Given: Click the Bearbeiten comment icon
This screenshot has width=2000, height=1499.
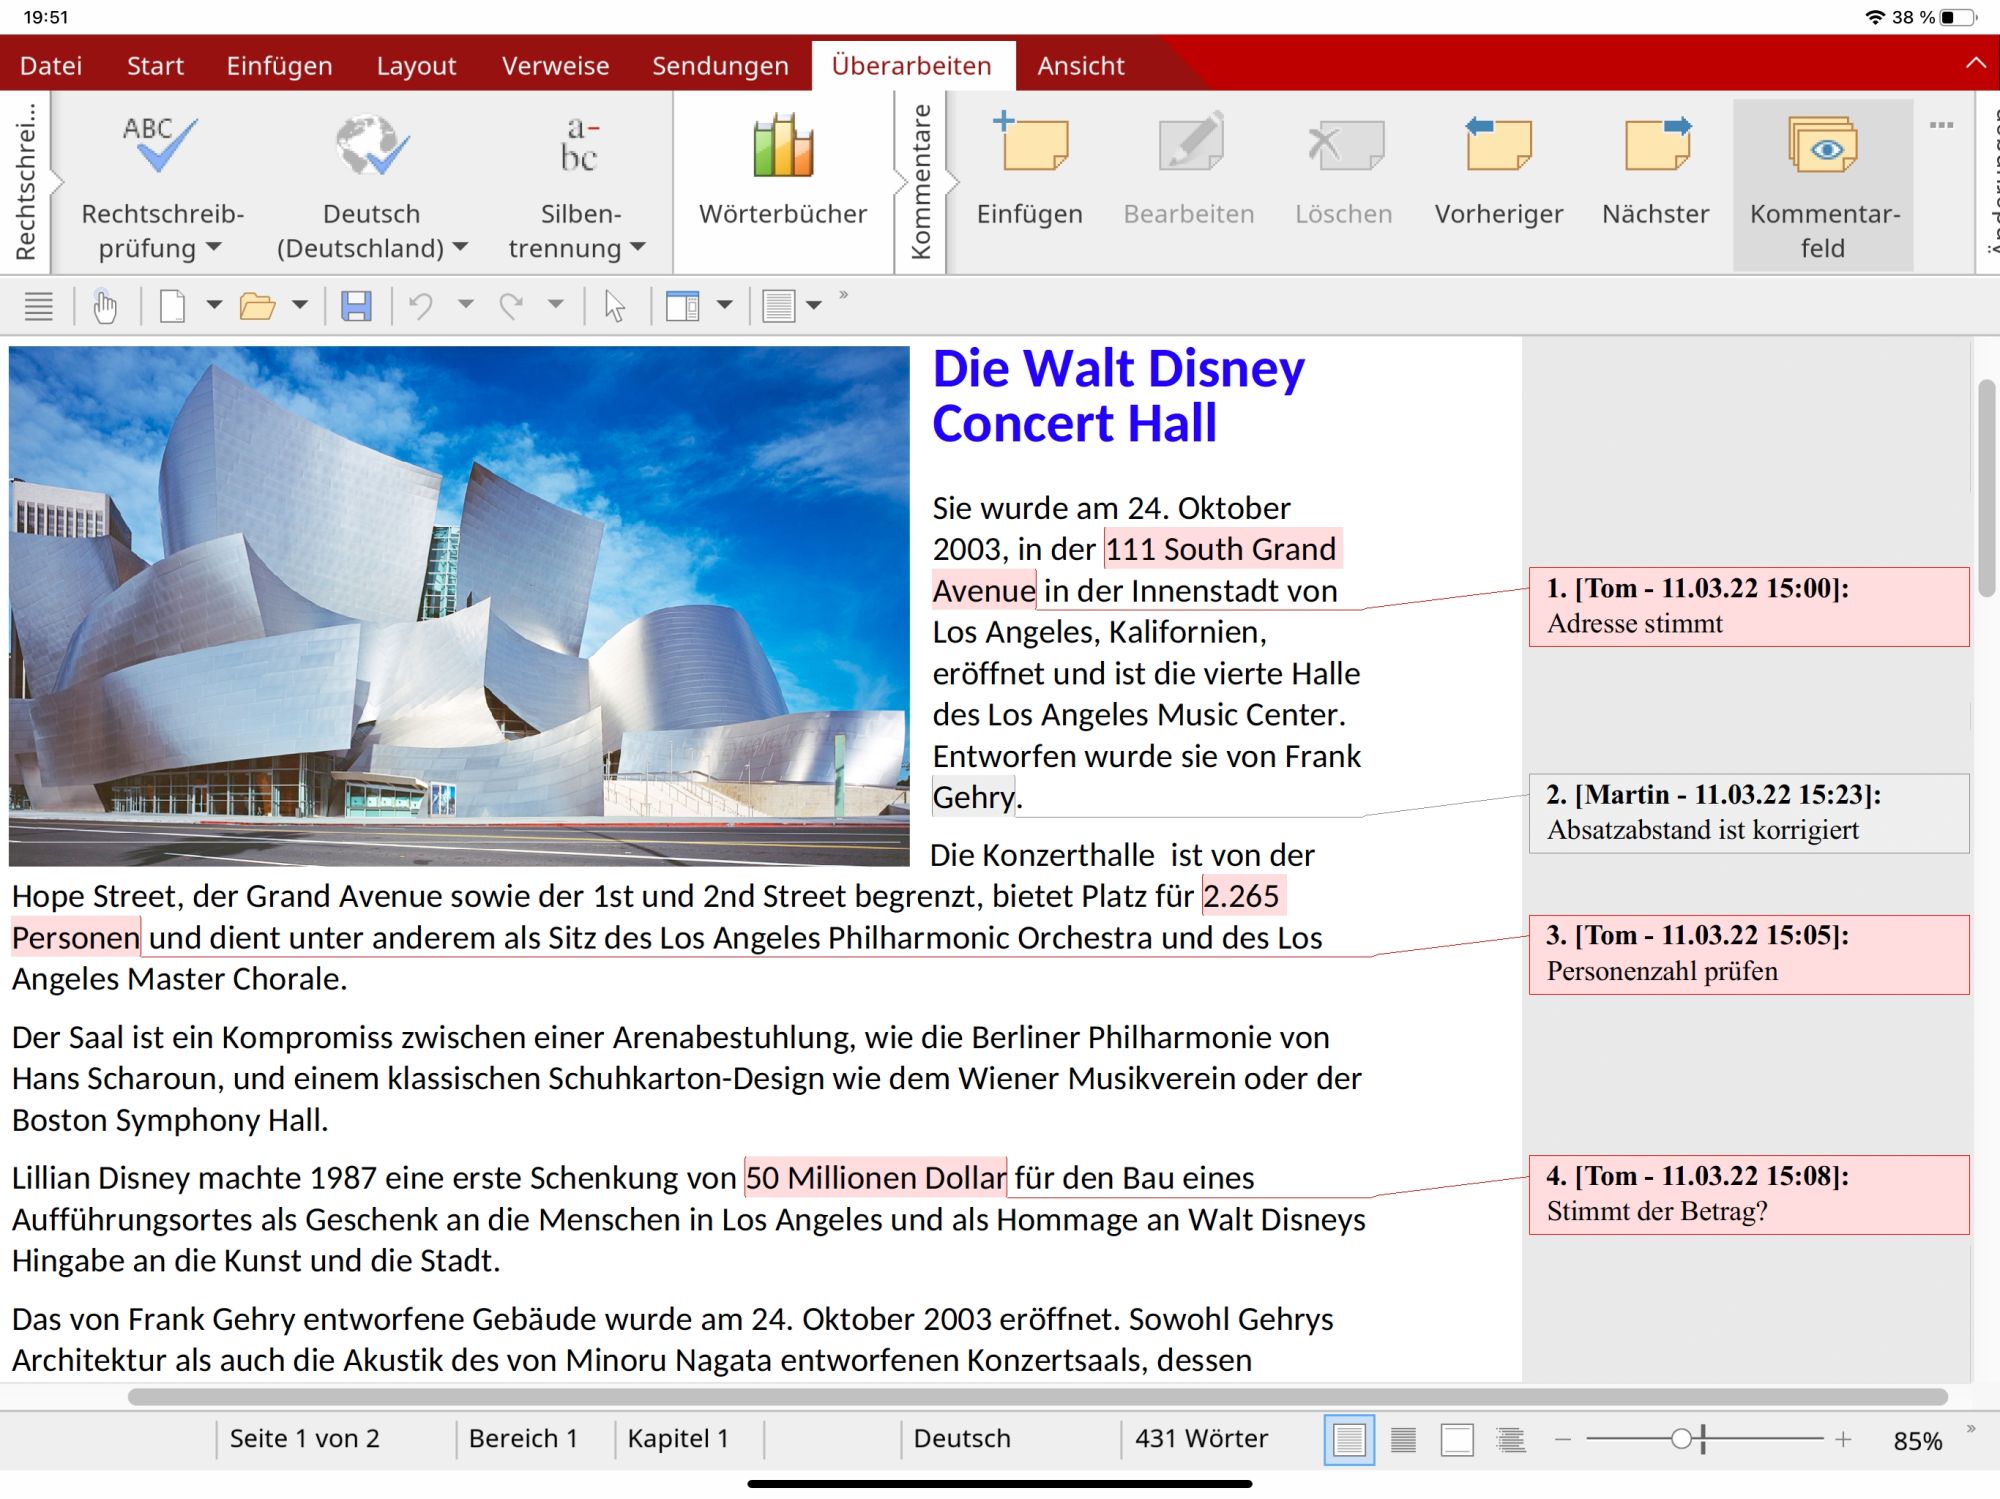Looking at the screenshot, I should pos(1190,143).
